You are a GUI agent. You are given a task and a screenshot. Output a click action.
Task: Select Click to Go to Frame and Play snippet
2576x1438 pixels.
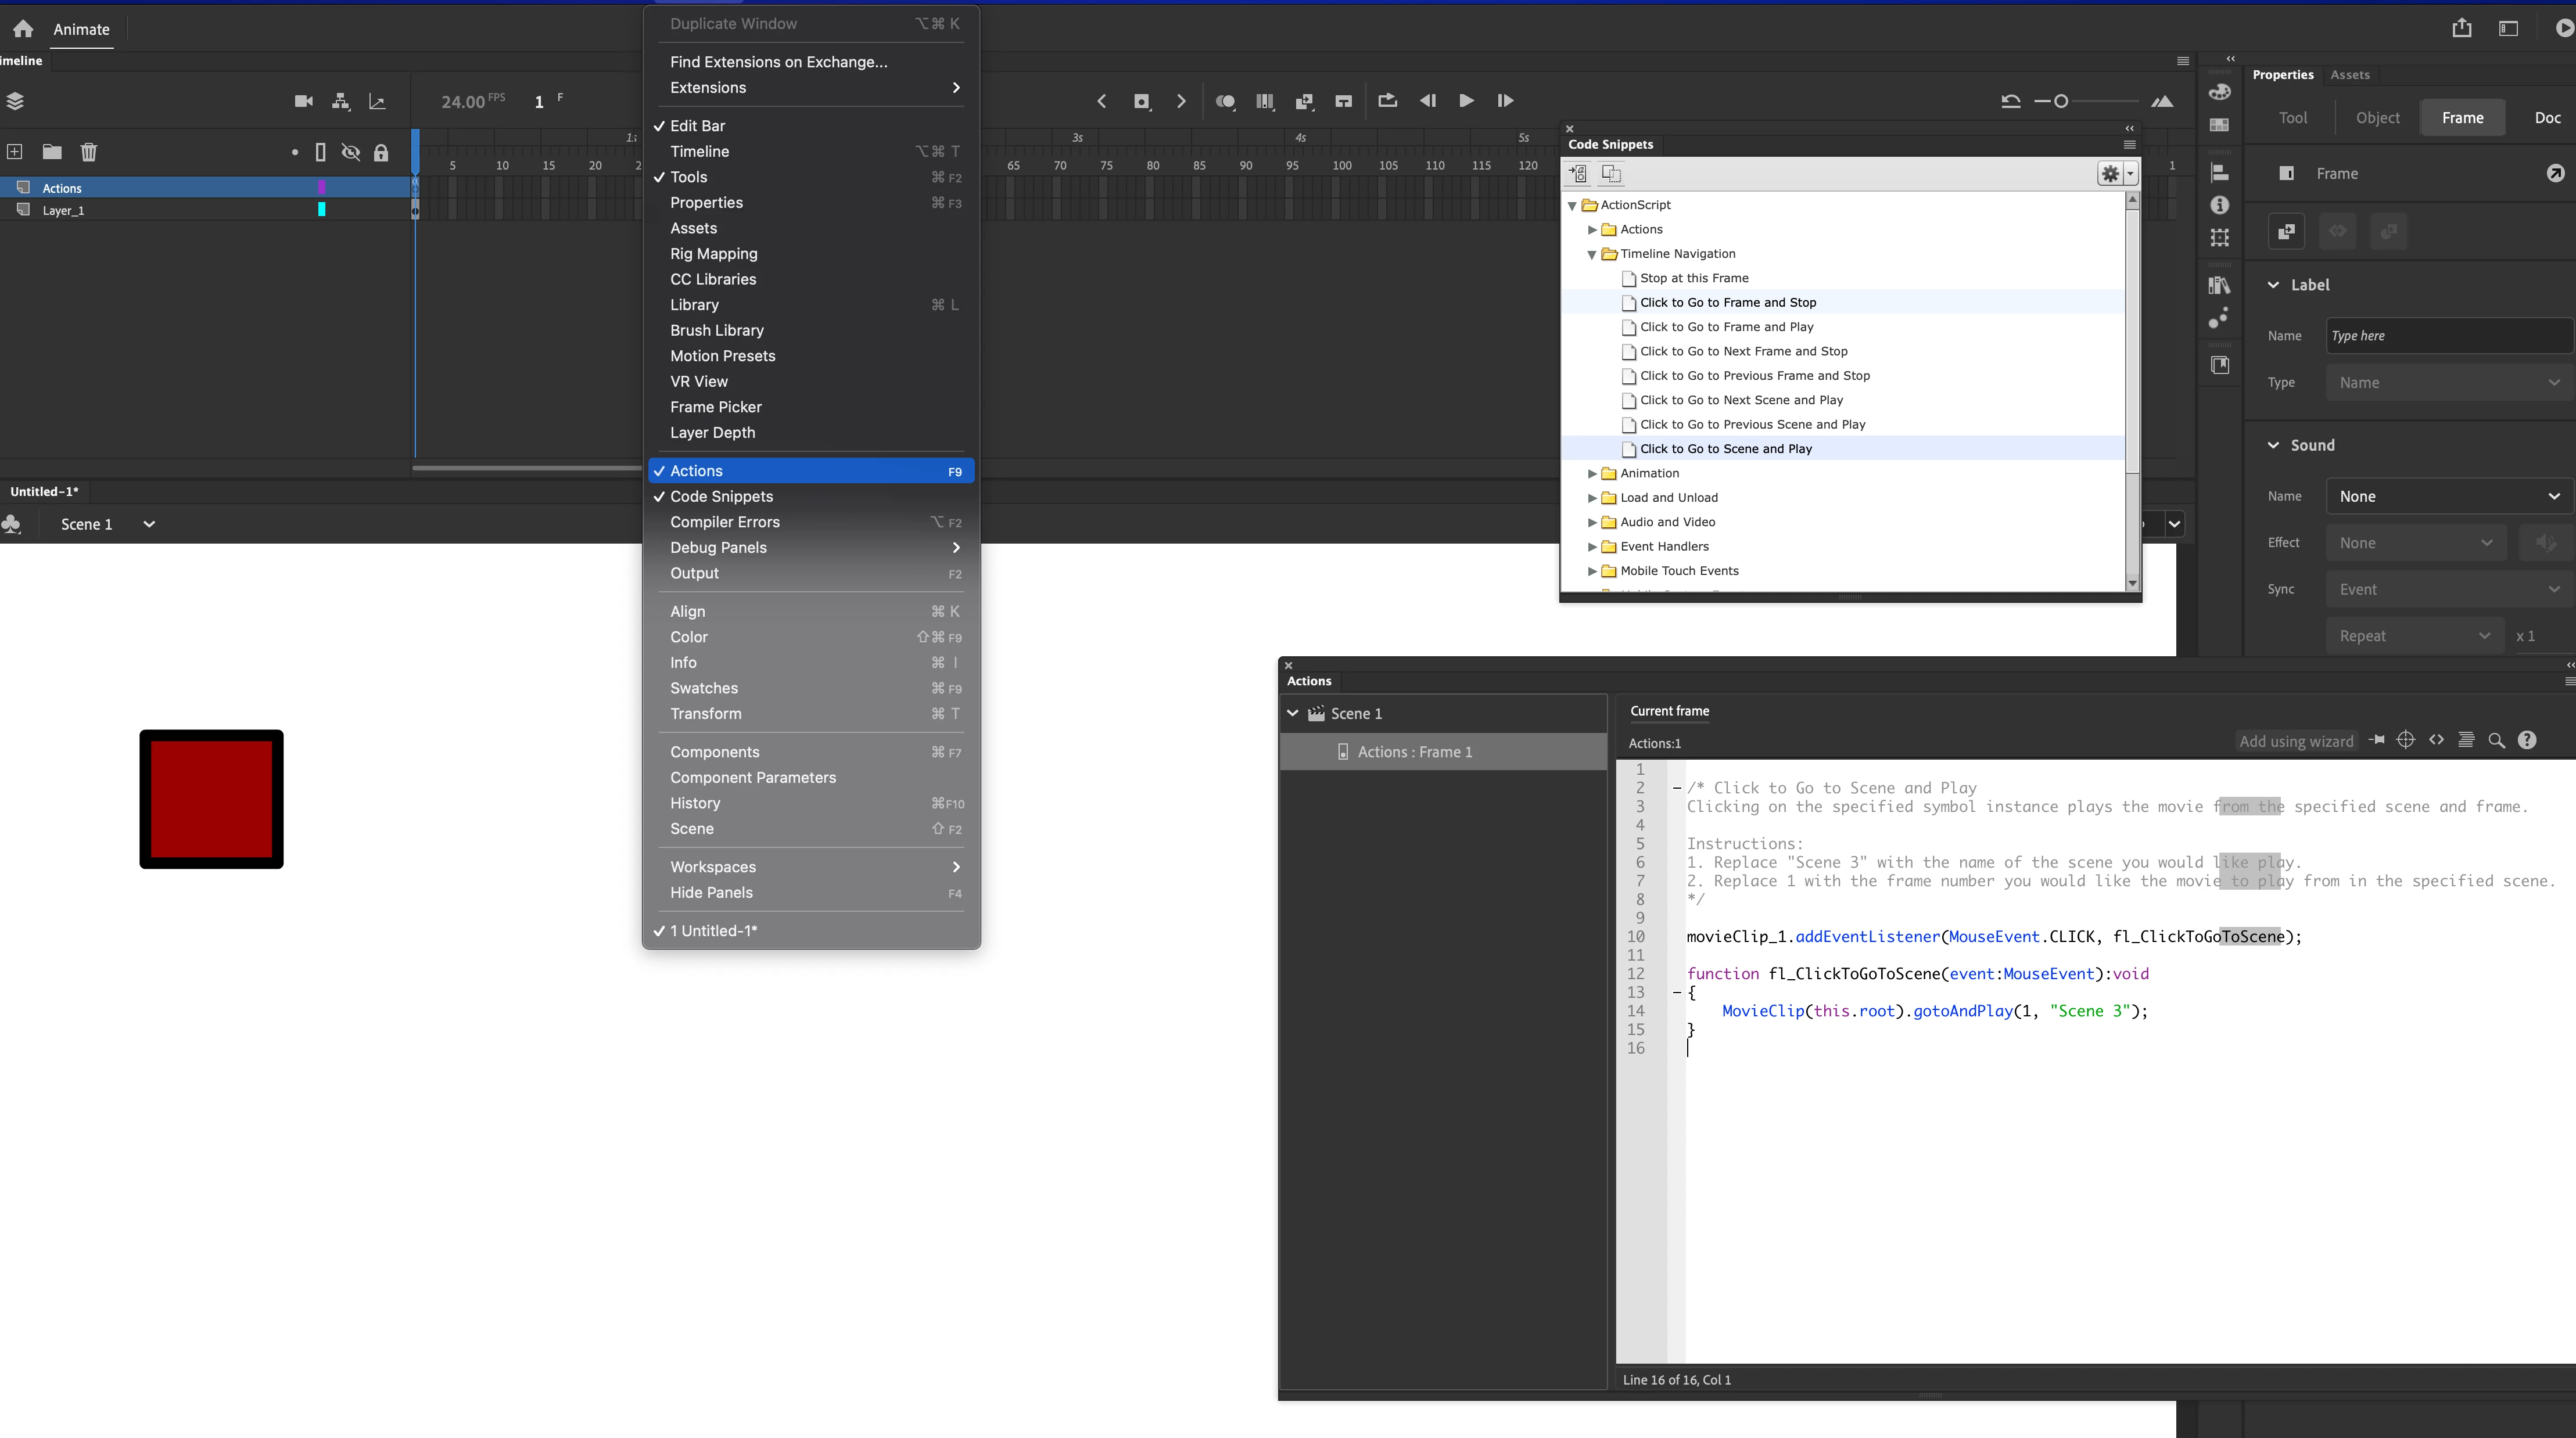coord(1726,327)
